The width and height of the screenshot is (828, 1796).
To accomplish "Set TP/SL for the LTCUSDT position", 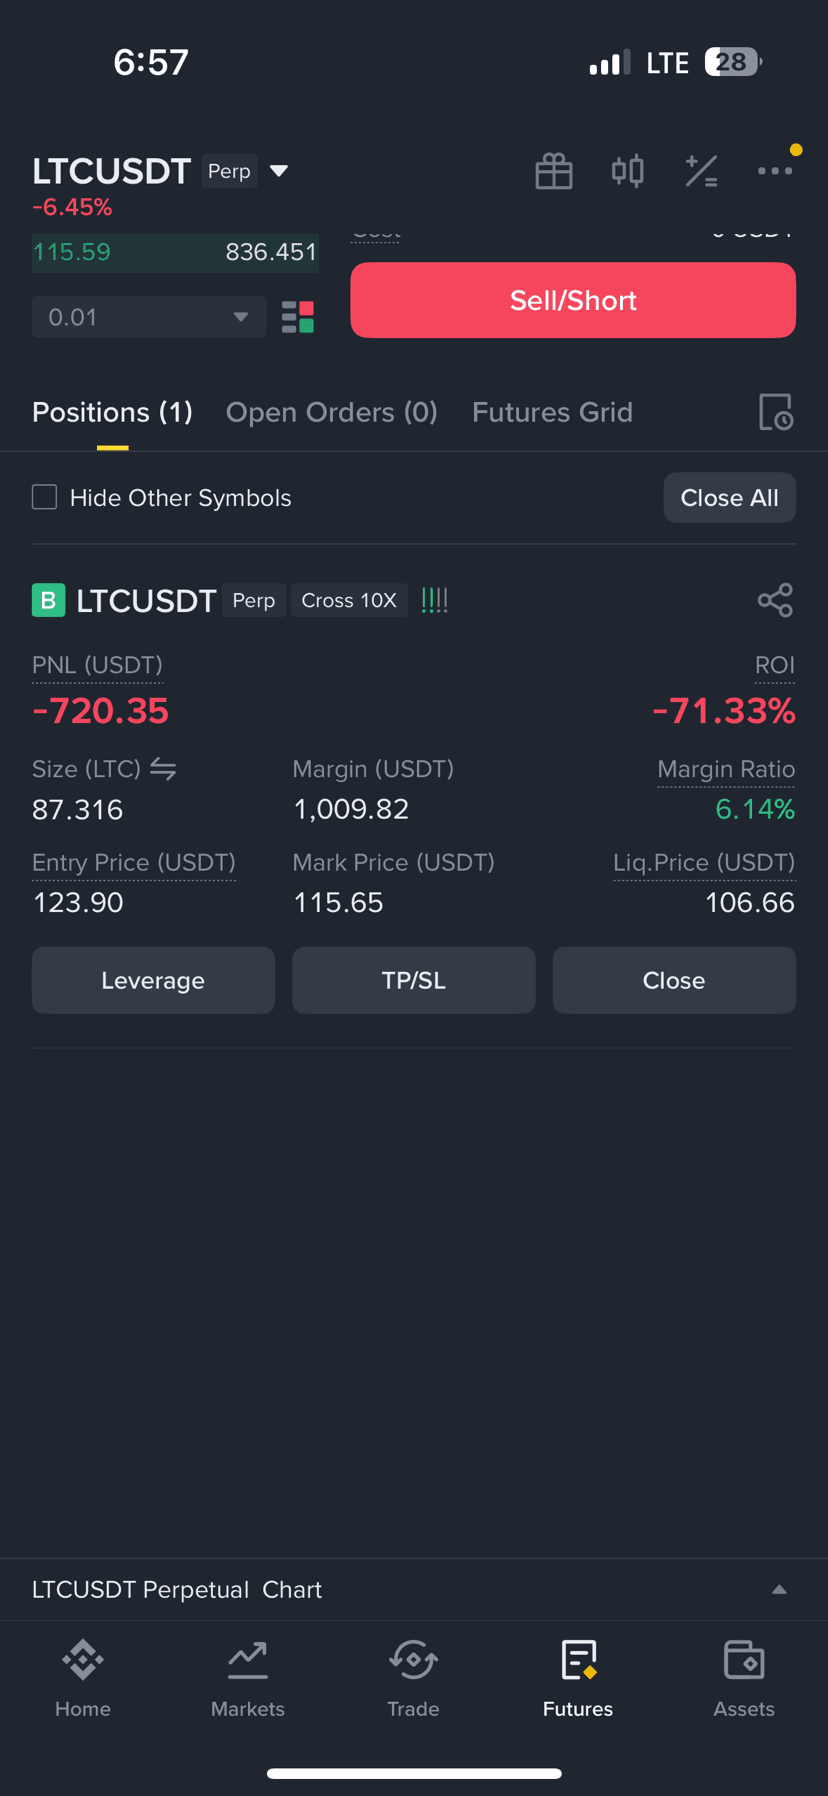I will click(x=414, y=980).
